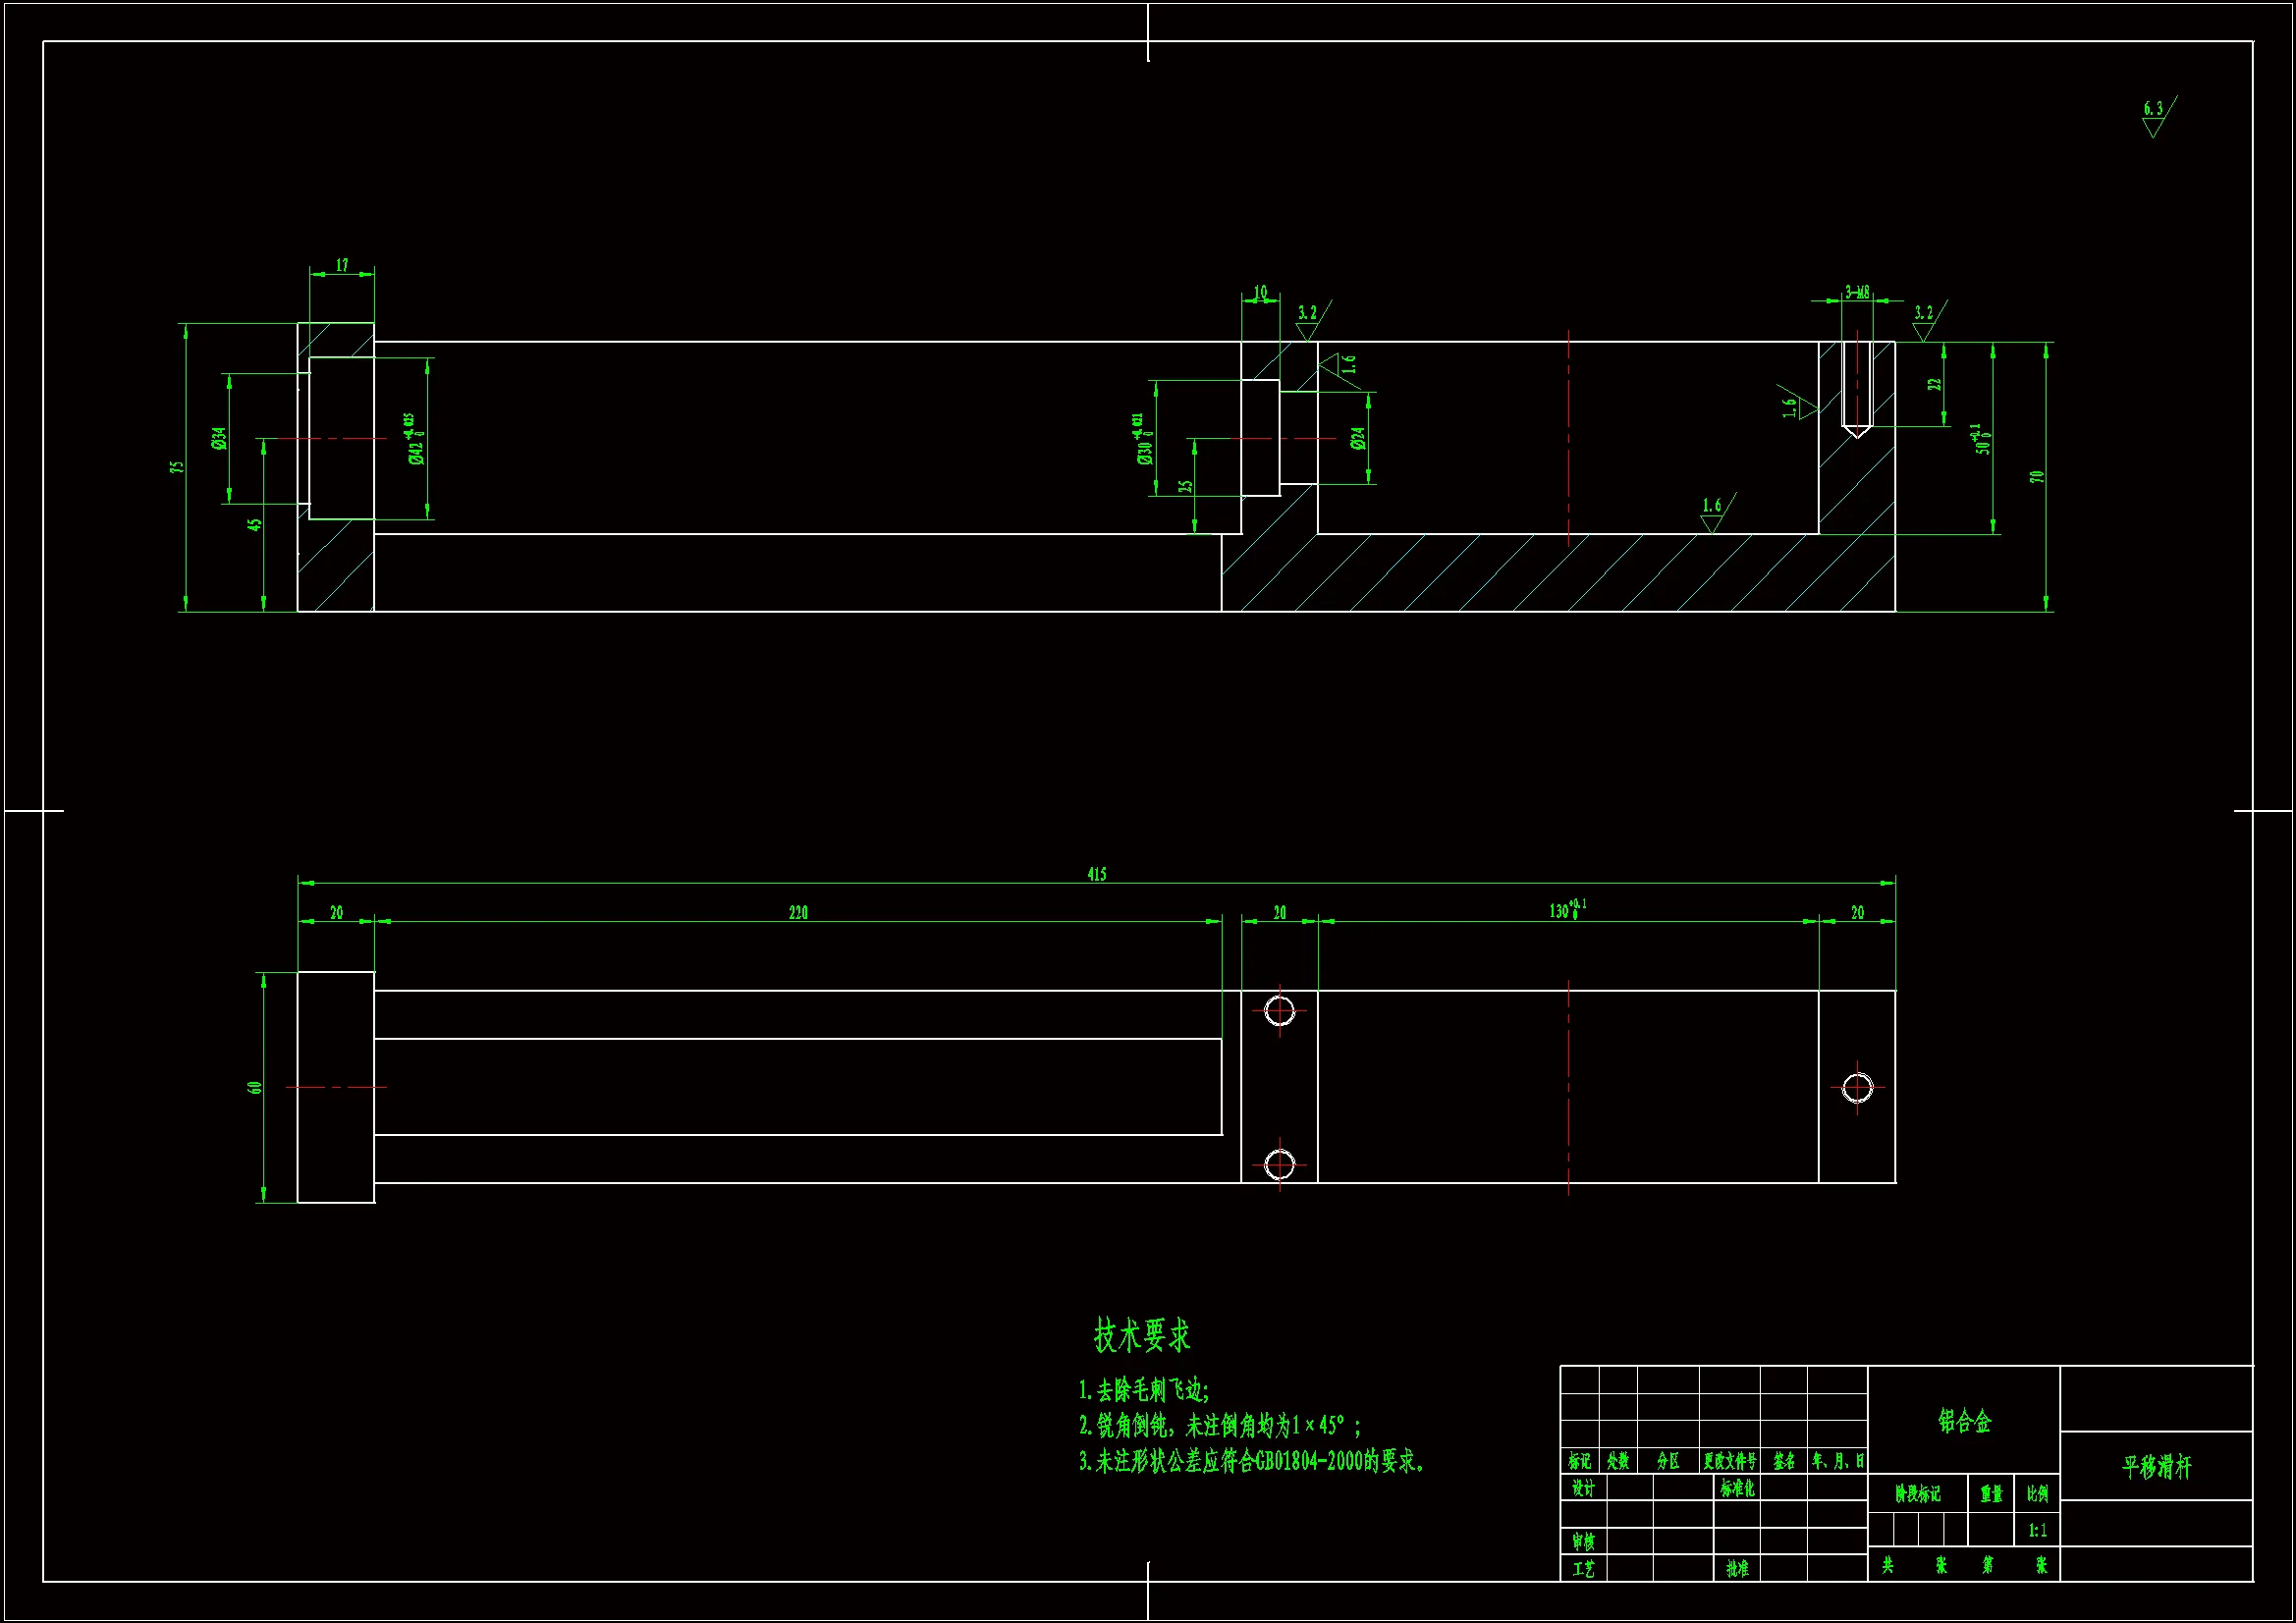This screenshot has width=2296, height=1623.
Task: Select the 技术要求 heading text
Action: 1142,1335
